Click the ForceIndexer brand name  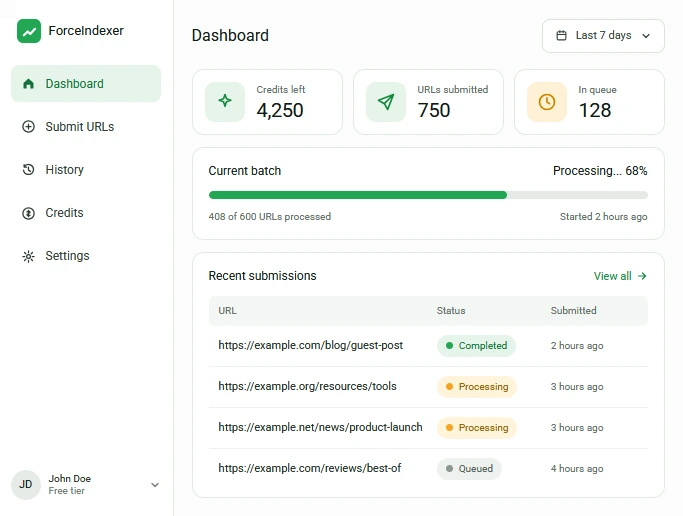[x=86, y=31]
